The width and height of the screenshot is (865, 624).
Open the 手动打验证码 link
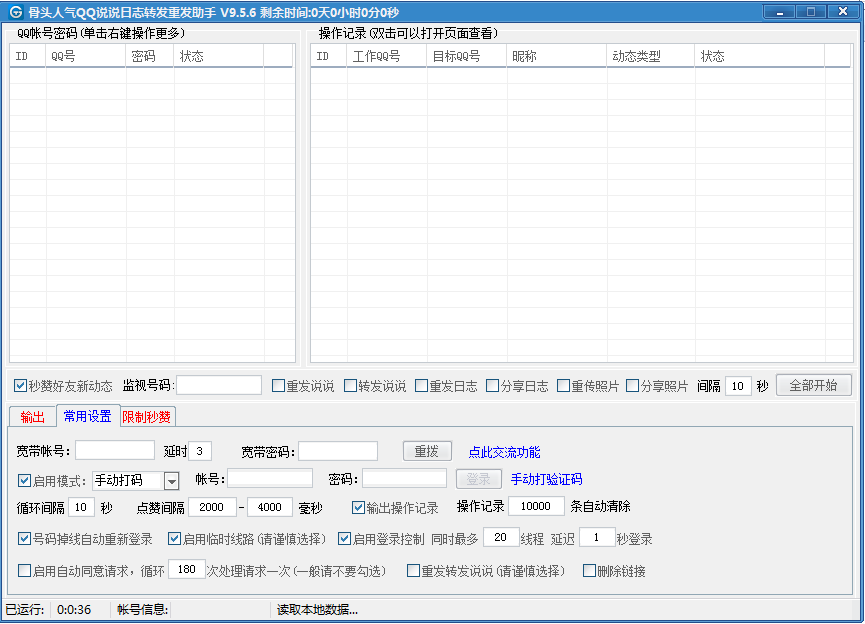546,479
